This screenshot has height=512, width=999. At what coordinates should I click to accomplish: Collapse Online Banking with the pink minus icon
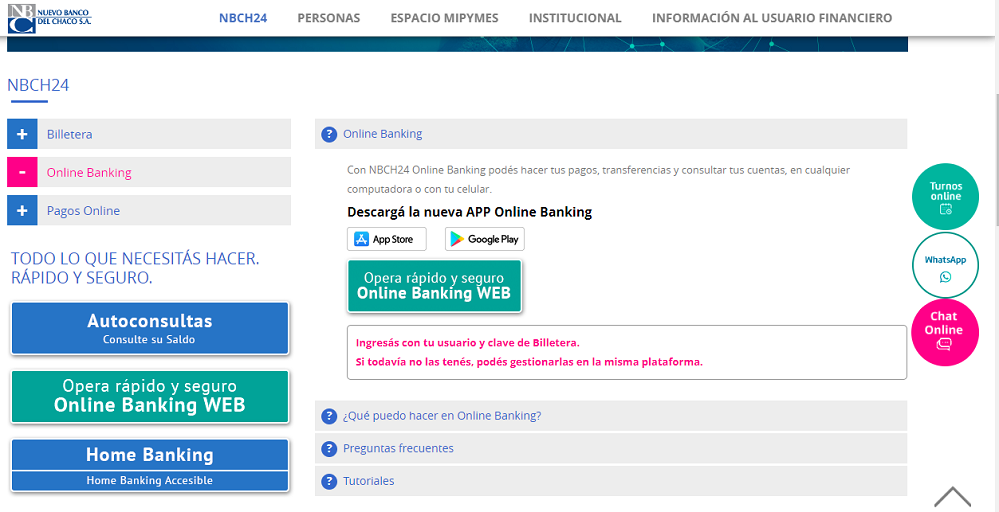22,173
